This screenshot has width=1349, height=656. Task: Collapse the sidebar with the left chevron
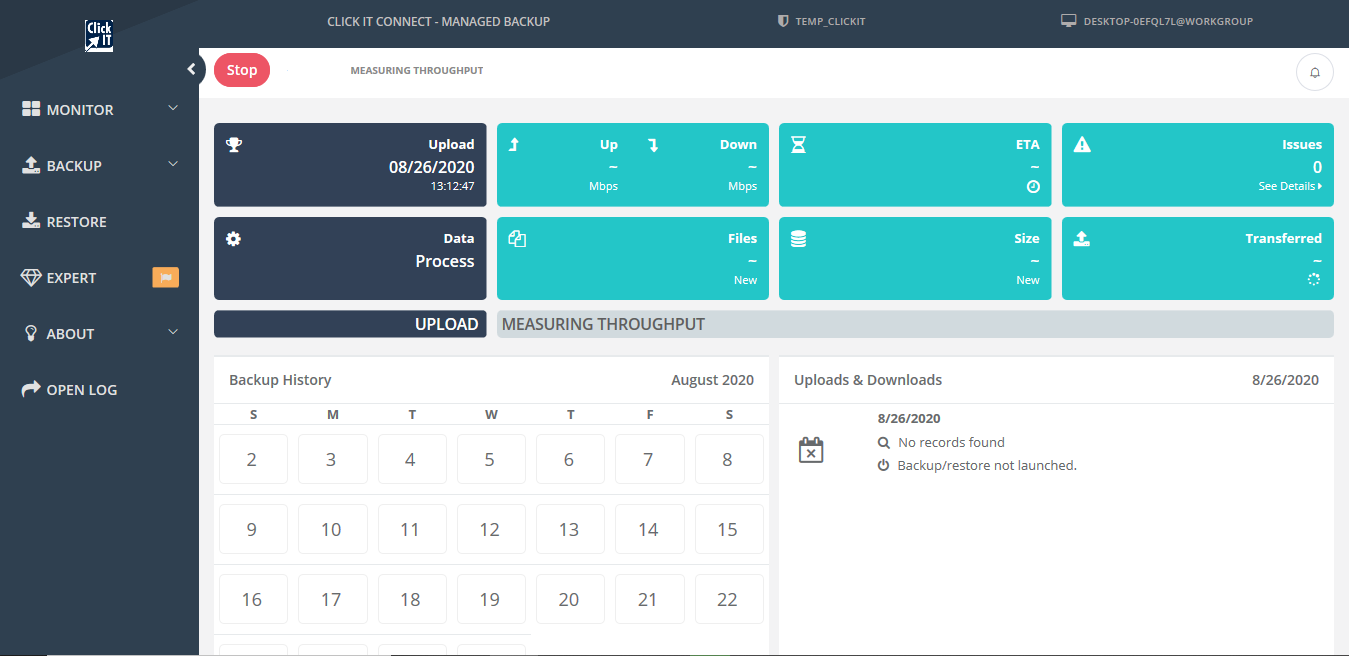point(191,69)
